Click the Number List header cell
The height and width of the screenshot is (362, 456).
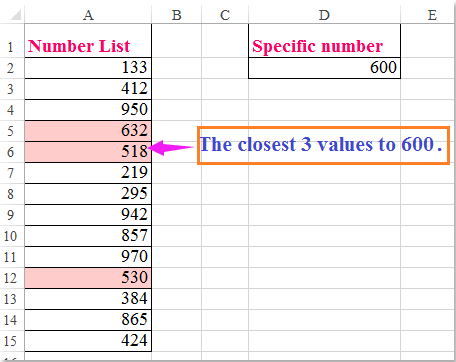click(88, 41)
